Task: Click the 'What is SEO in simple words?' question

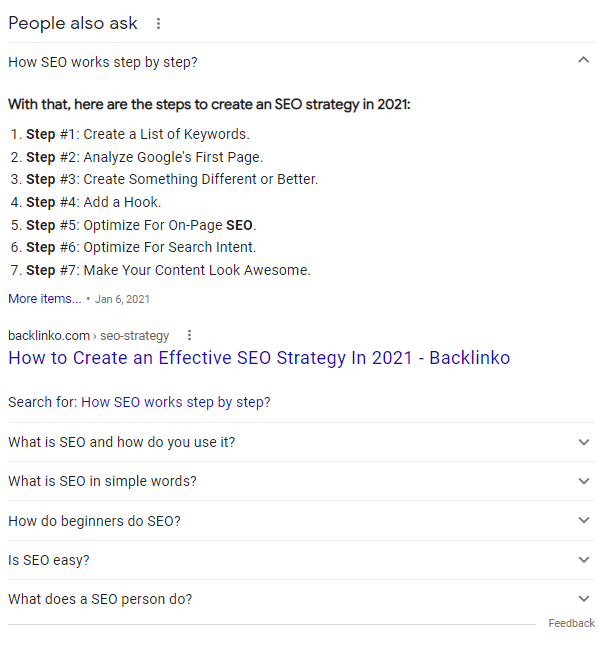Action: (x=102, y=481)
